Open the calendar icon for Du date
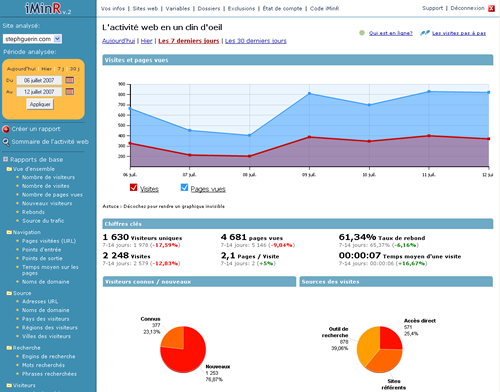The image size is (500, 392). 70,80
